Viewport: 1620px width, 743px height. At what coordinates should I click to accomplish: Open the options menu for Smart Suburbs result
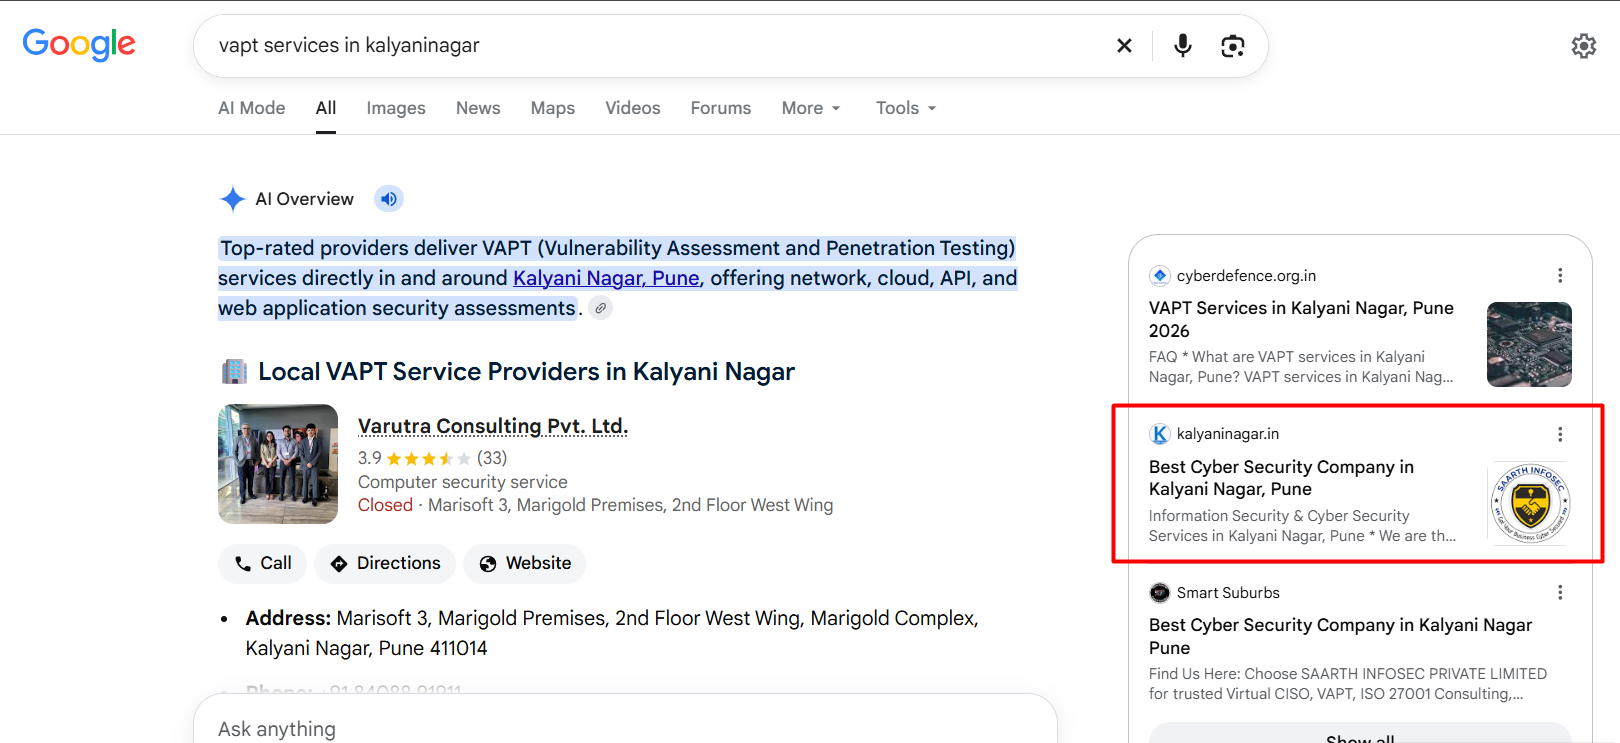pos(1560,592)
